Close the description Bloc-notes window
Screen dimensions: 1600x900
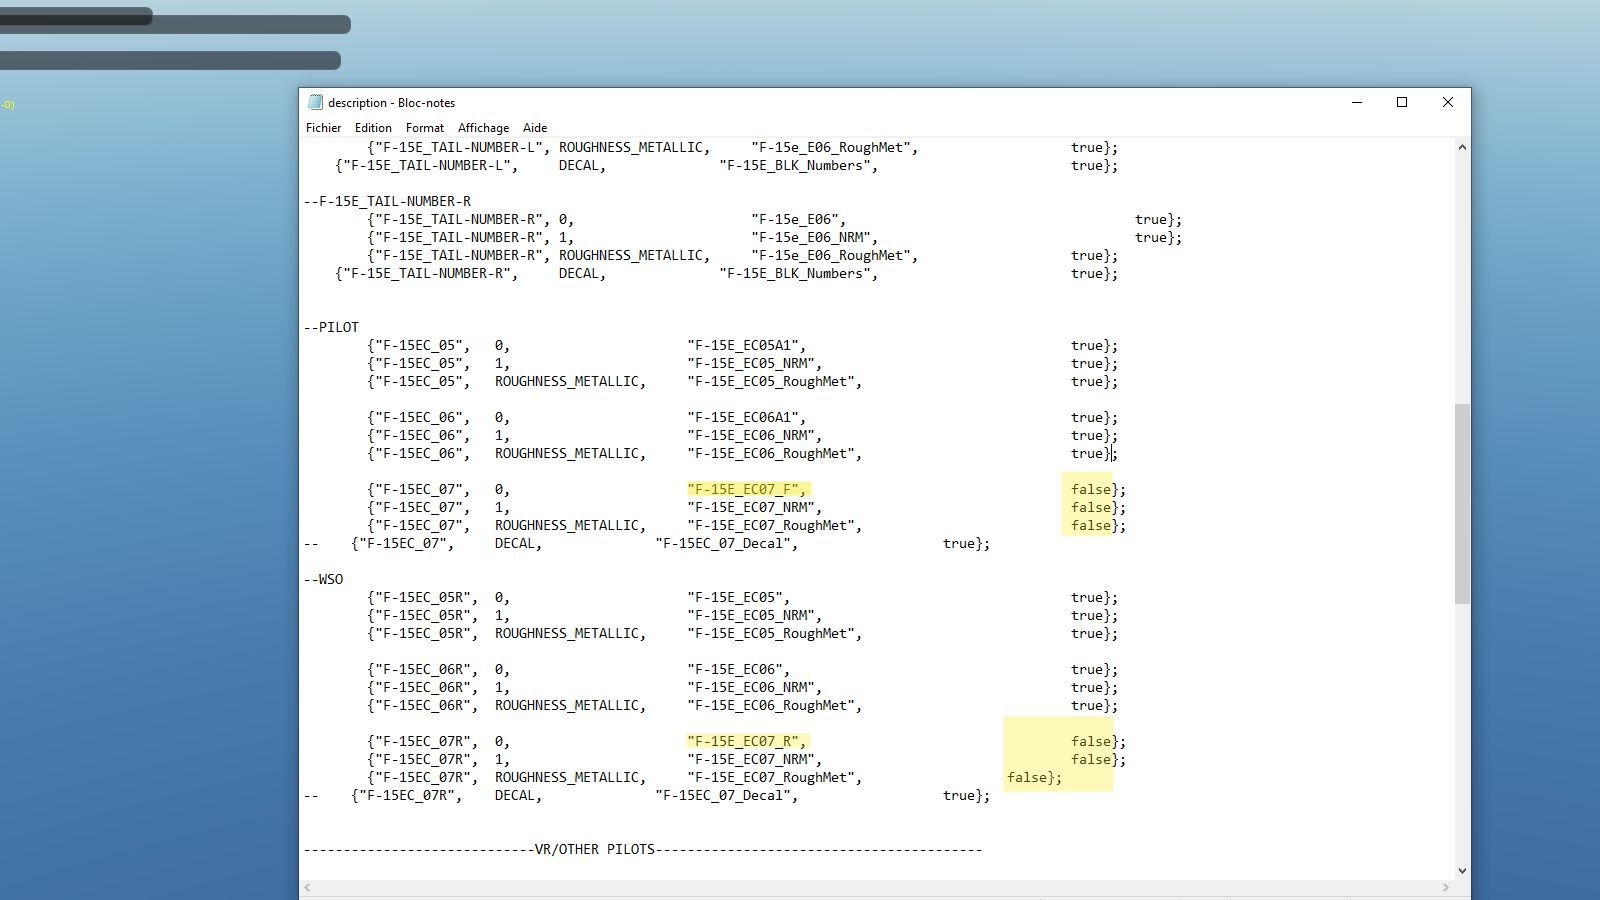(1447, 102)
